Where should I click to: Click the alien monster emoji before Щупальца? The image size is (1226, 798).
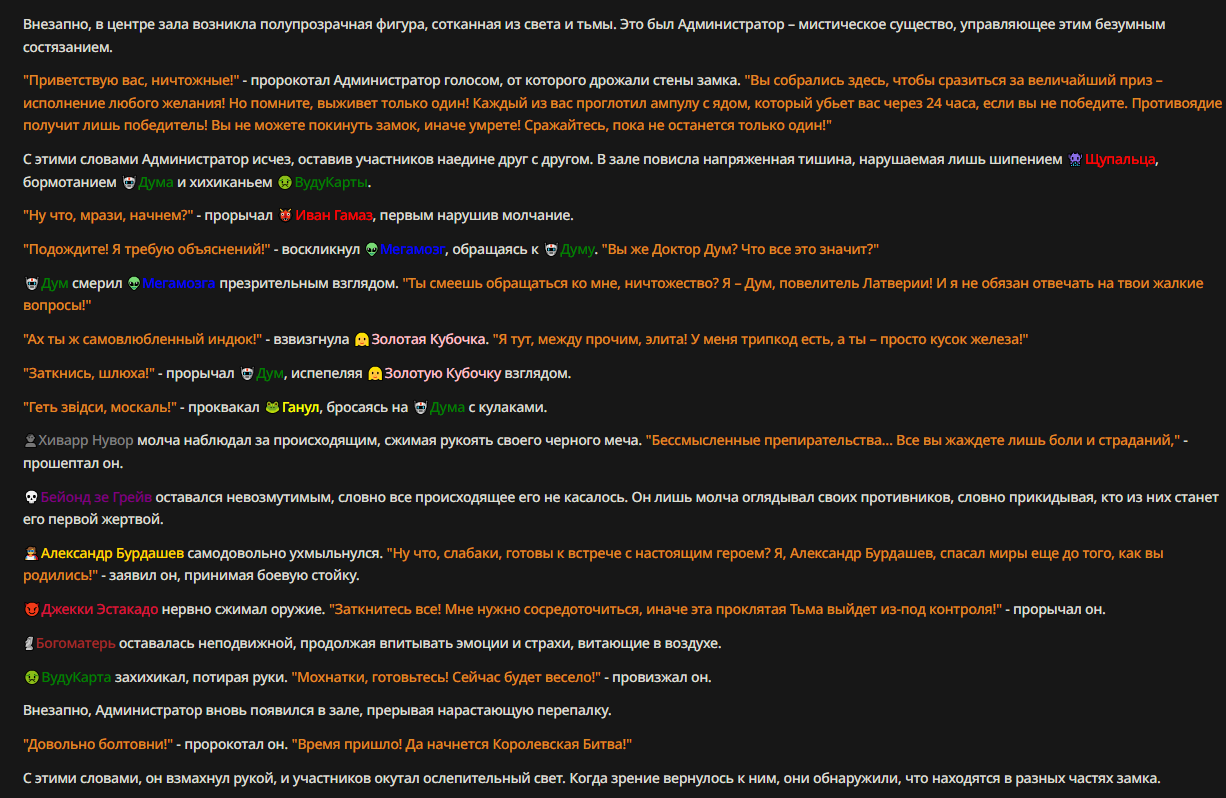pos(1075,159)
